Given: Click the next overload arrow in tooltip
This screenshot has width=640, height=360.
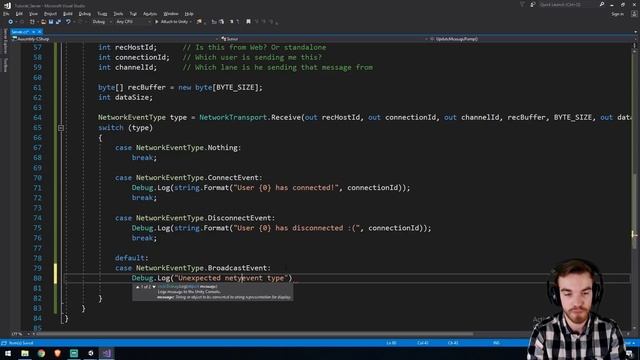Looking at the screenshot, I should point(154,287).
